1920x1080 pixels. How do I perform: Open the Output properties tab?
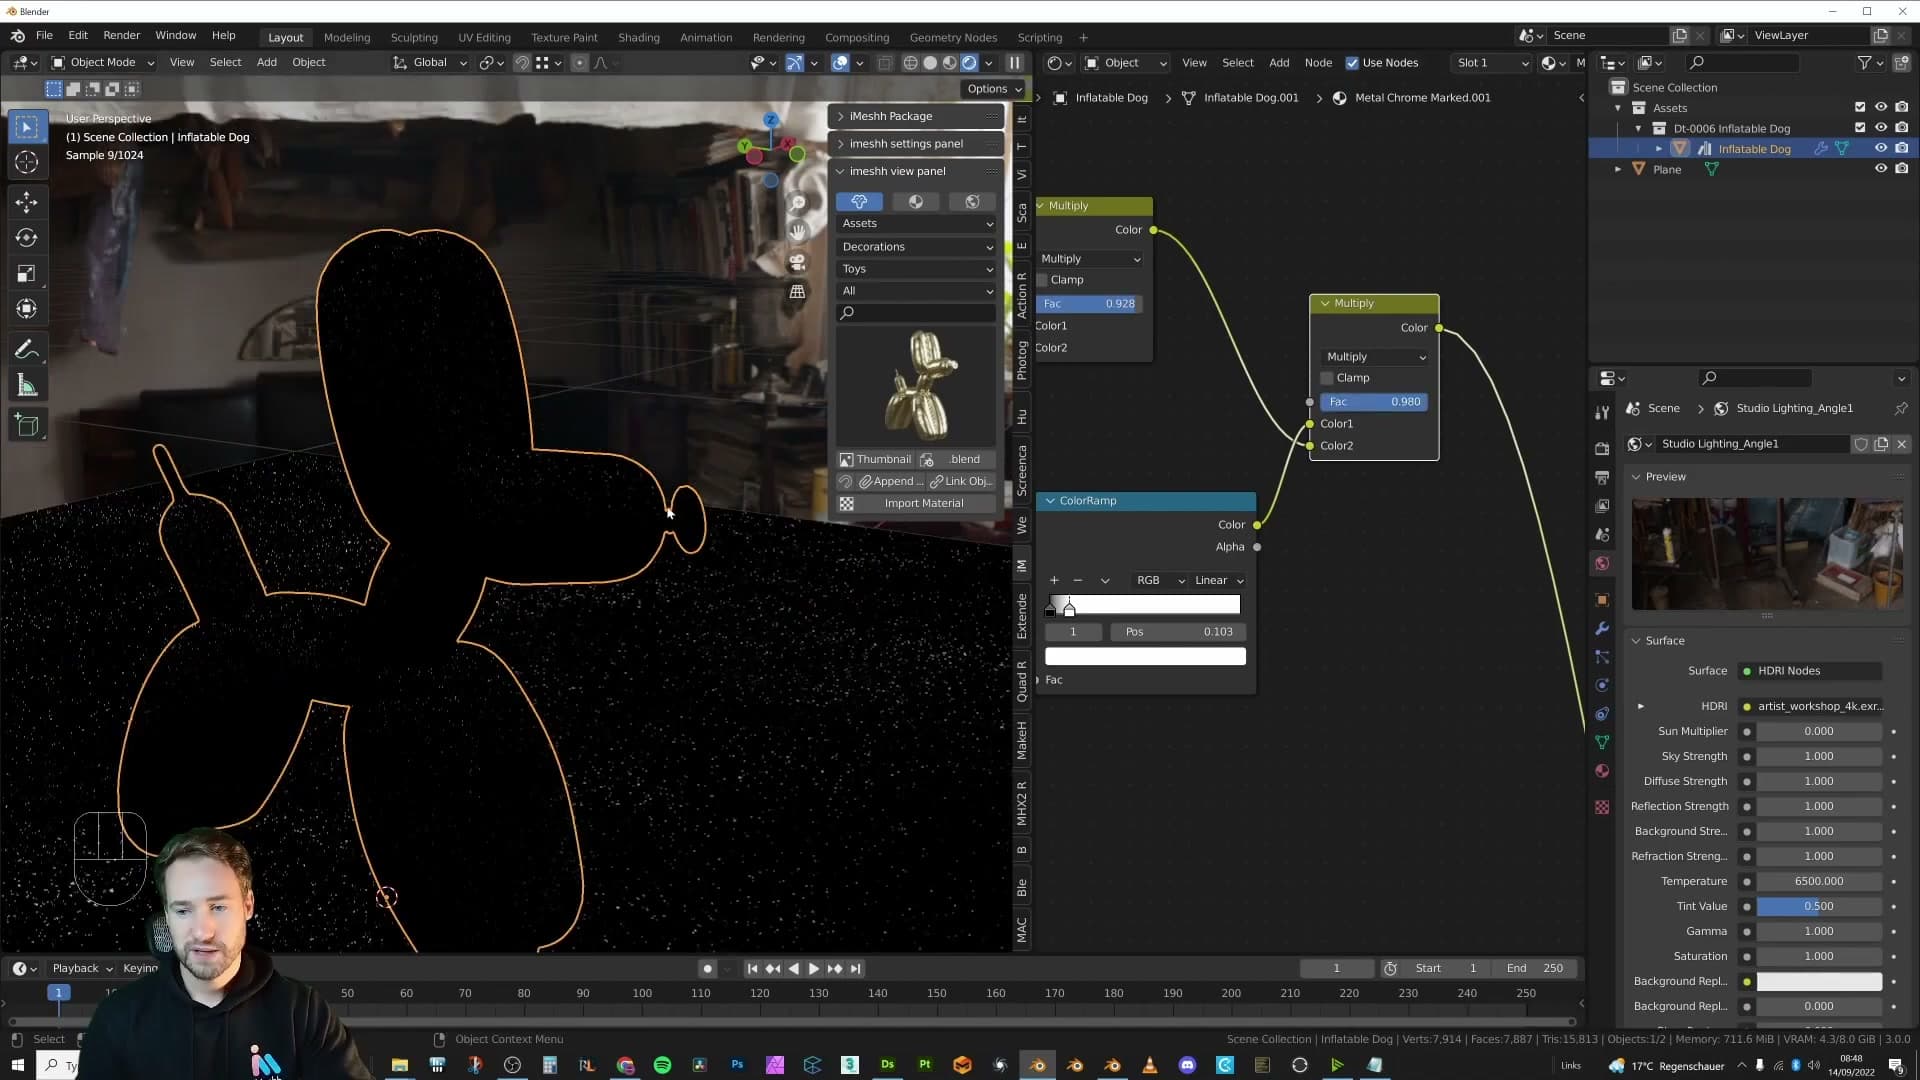[x=1602, y=477]
